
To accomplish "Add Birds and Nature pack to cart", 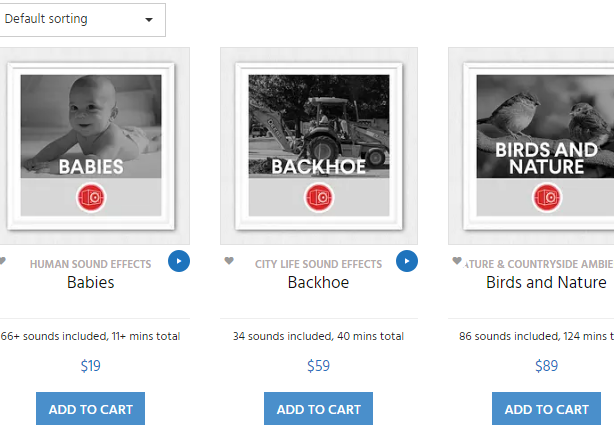I will coord(546,409).
